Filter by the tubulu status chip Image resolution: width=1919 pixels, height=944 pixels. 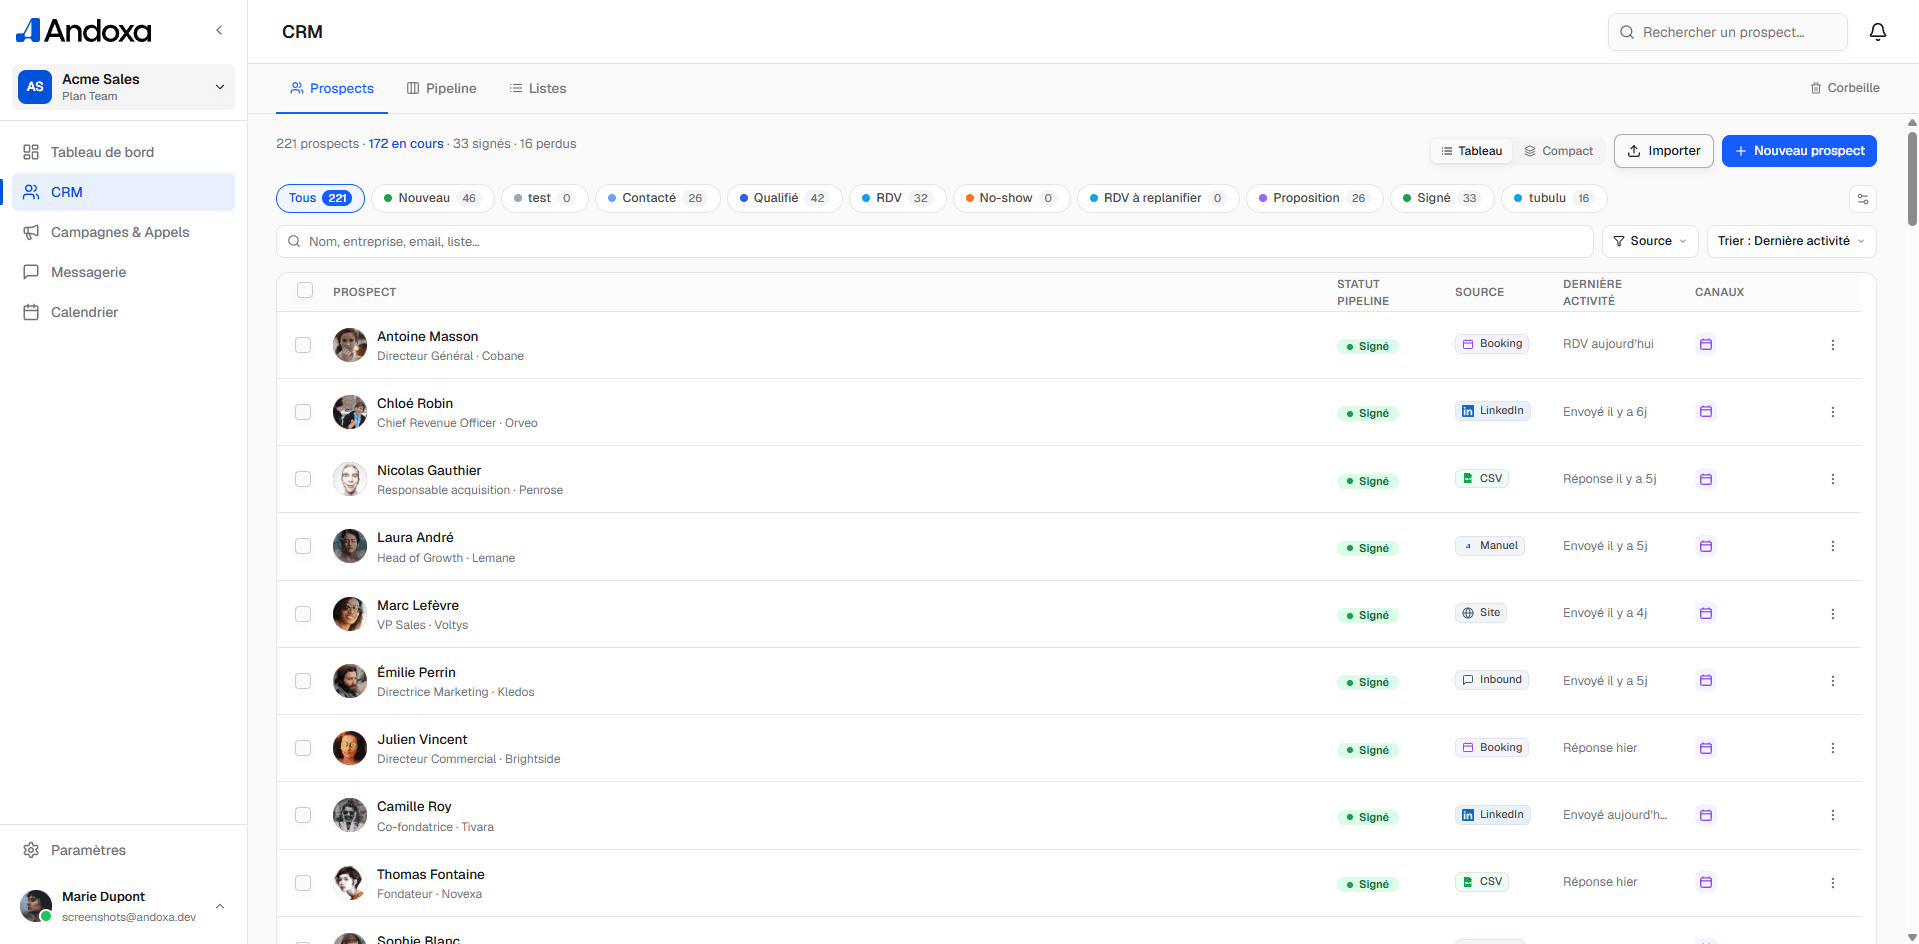click(1554, 198)
